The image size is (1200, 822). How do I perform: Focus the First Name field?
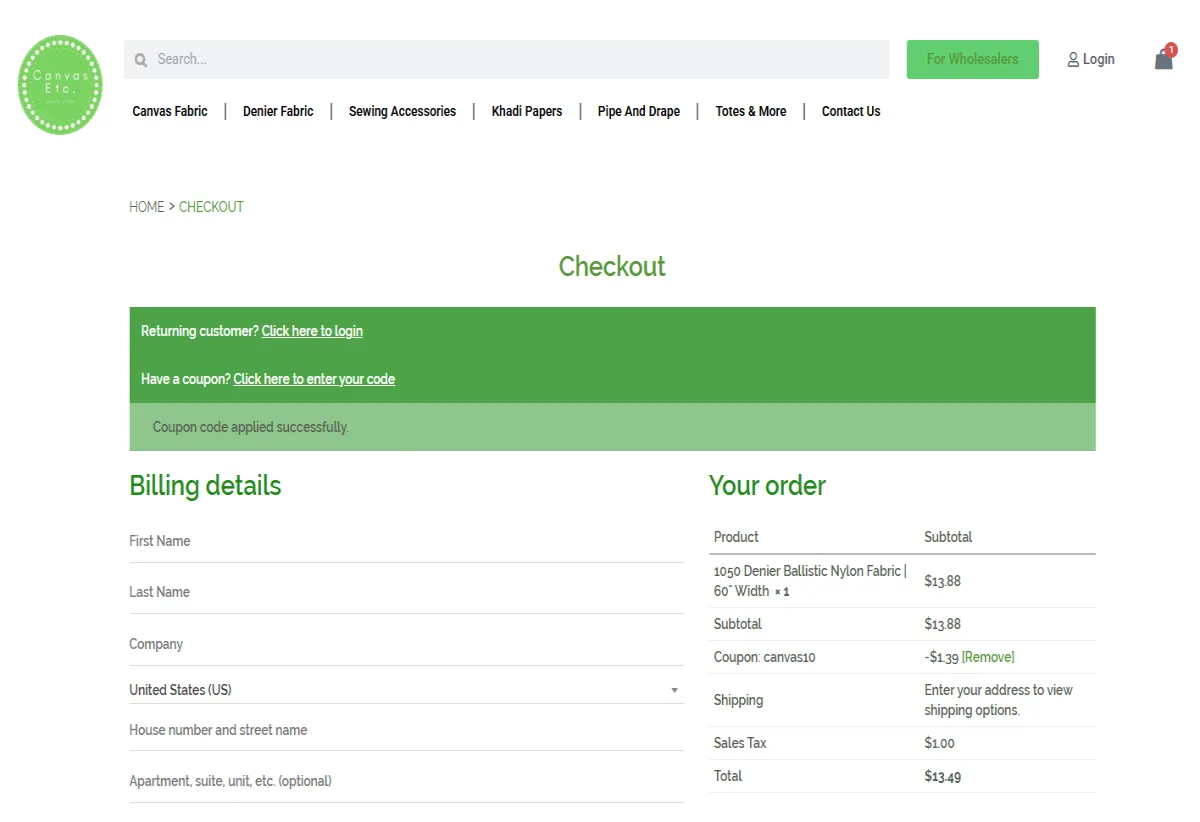[x=405, y=541]
